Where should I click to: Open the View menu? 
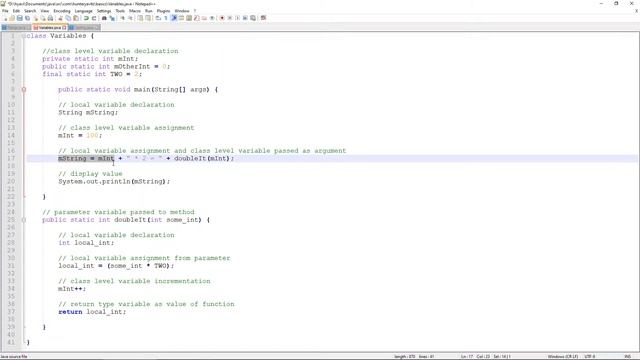click(x=45, y=11)
